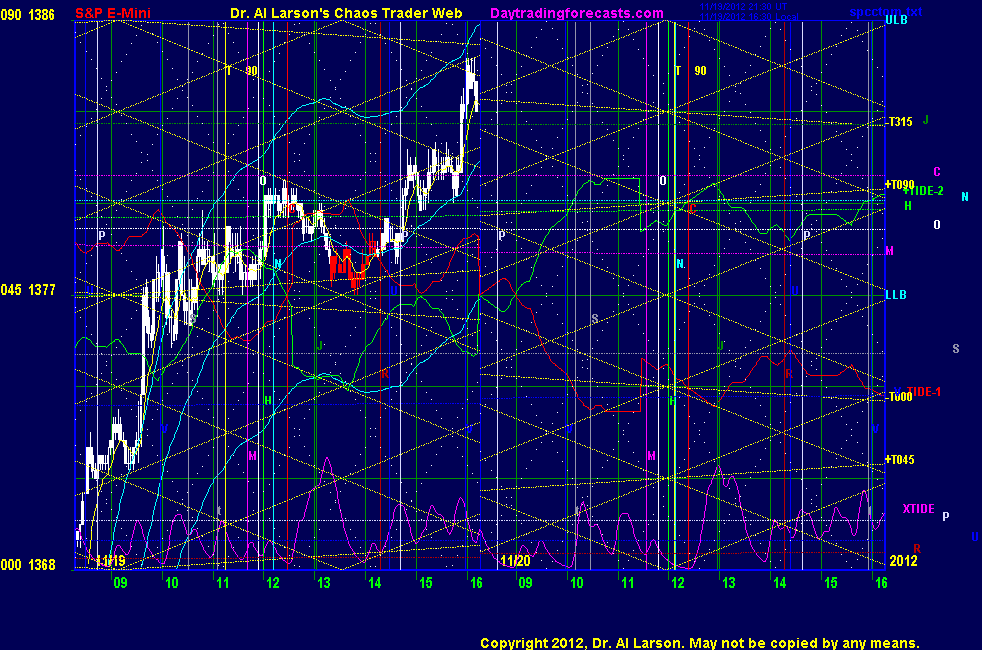This screenshot has height=650, width=982.
Task: Click the "S&P E-Mini" chart title
Action: 113,13
